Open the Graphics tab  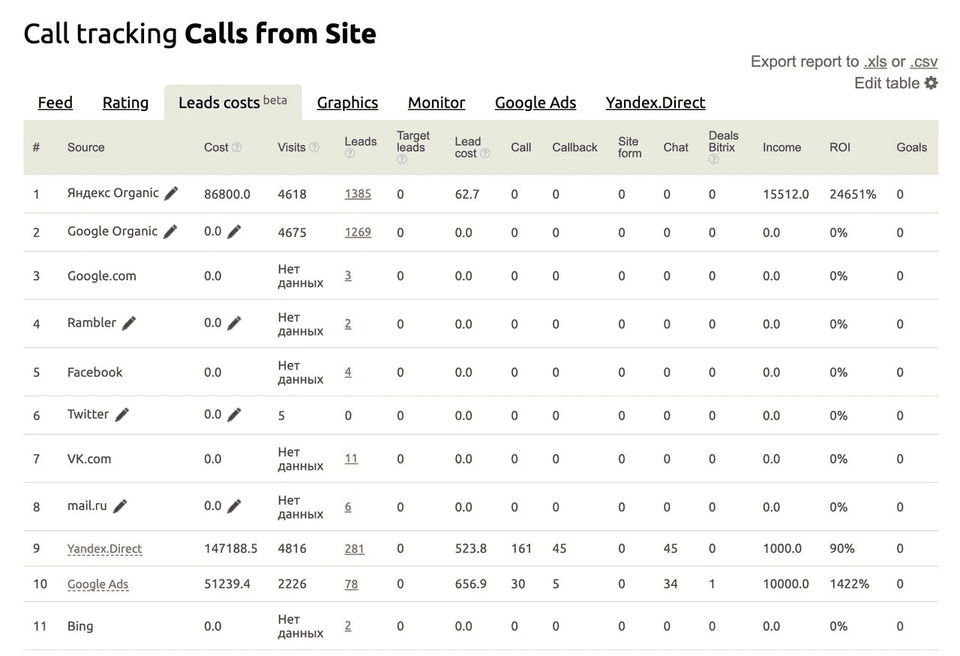click(347, 102)
